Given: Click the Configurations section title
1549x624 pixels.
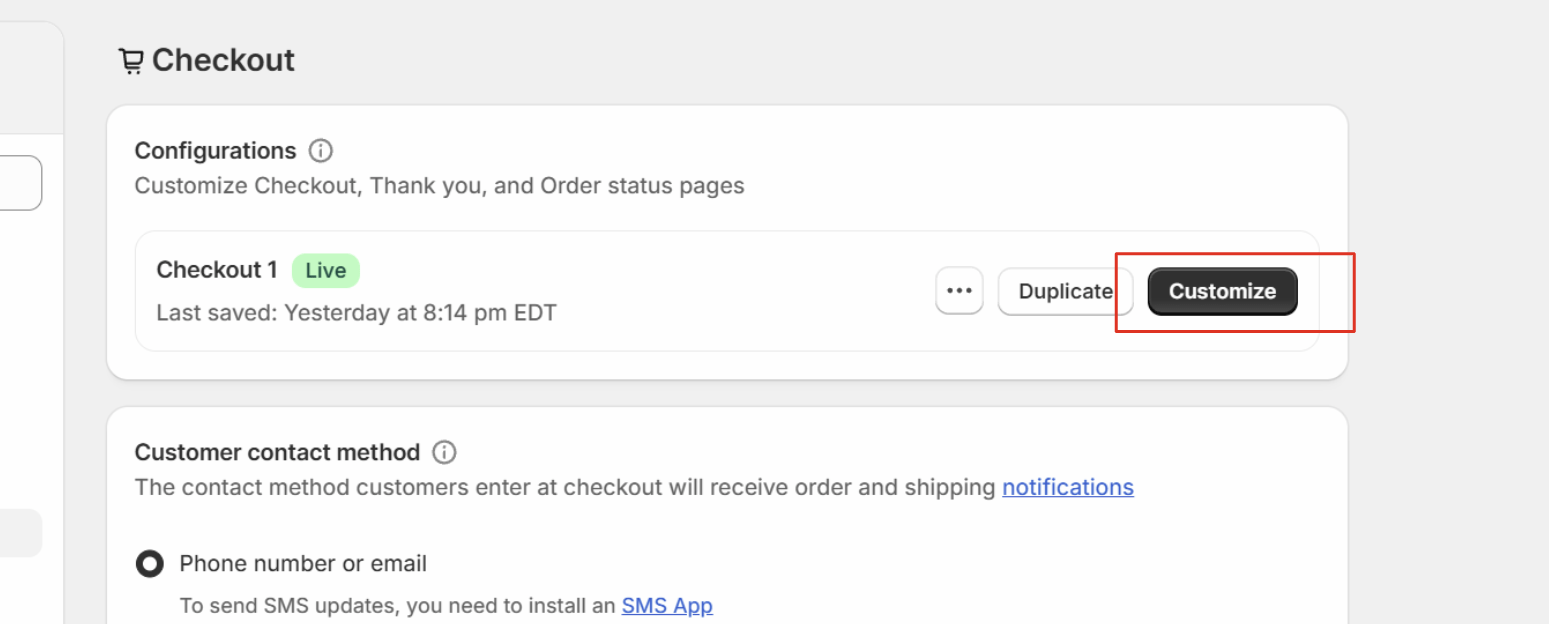Looking at the screenshot, I should pyautogui.click(x=215, y=151).
